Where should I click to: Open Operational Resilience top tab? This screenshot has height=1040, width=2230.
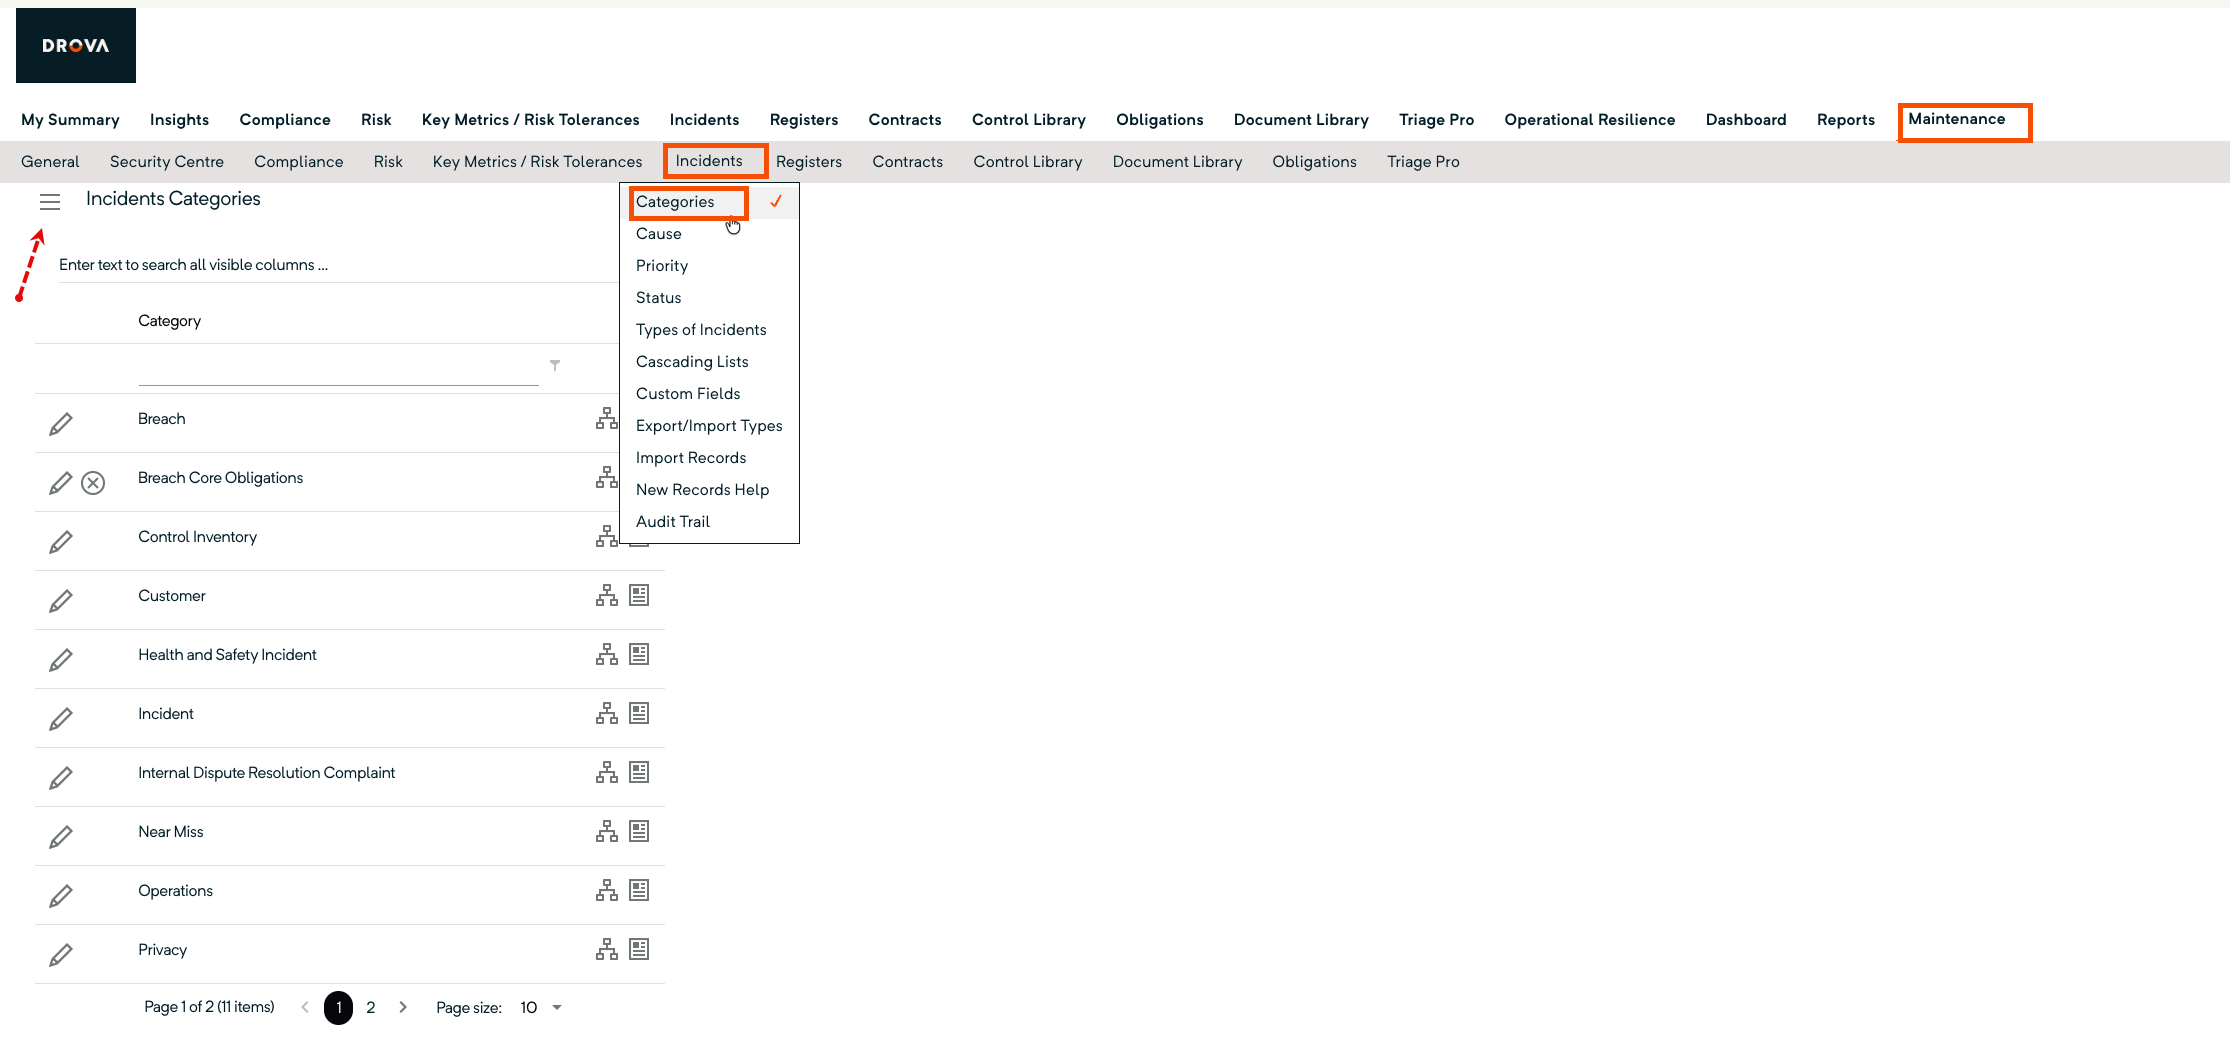pyautogui.click(x=1590, y=120)
